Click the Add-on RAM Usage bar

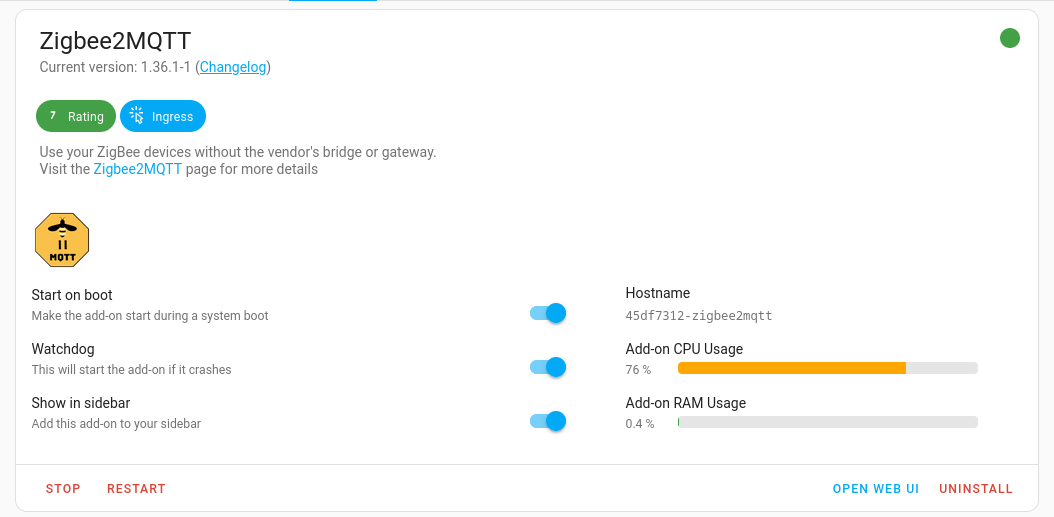pyautogui.click(x=827, y=422)
